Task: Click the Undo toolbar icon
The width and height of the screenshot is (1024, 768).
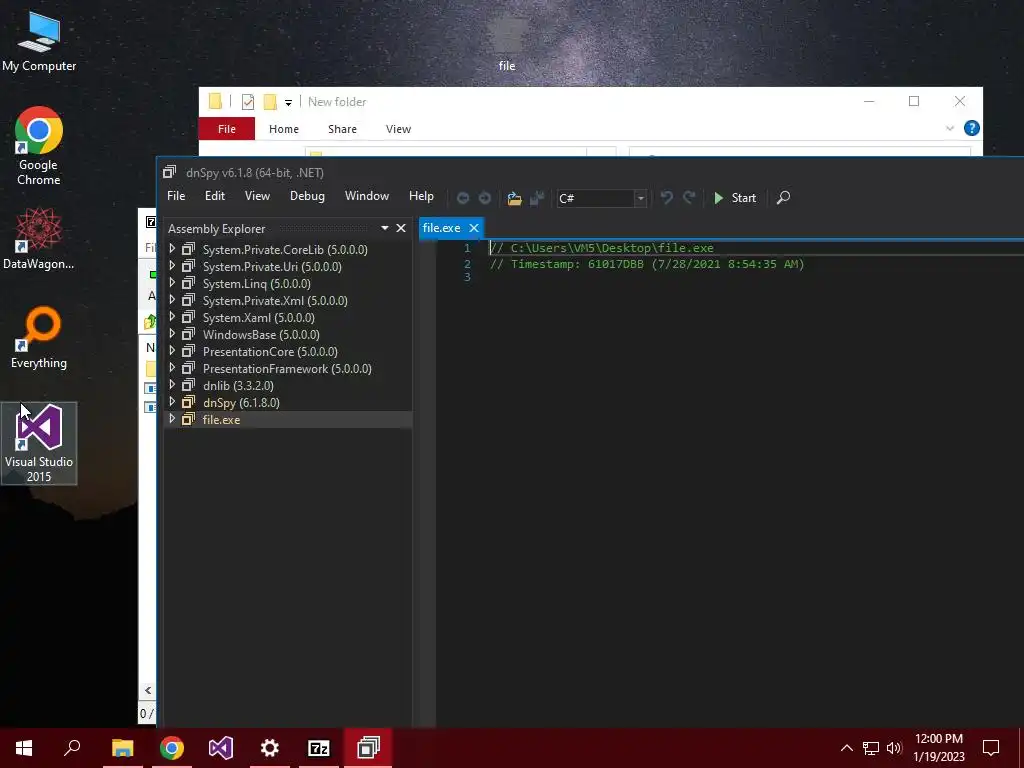Action: (x=666, y=198)
